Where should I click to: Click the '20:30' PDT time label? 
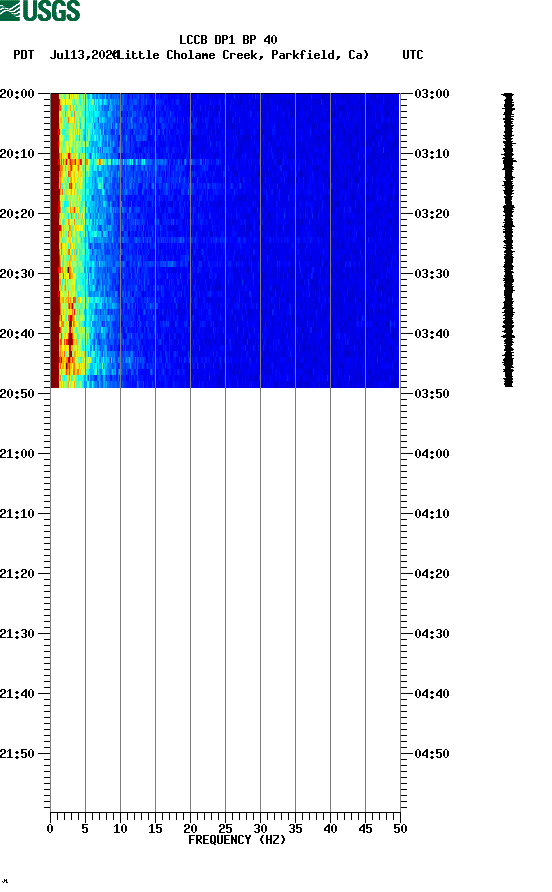coord(17,274)
